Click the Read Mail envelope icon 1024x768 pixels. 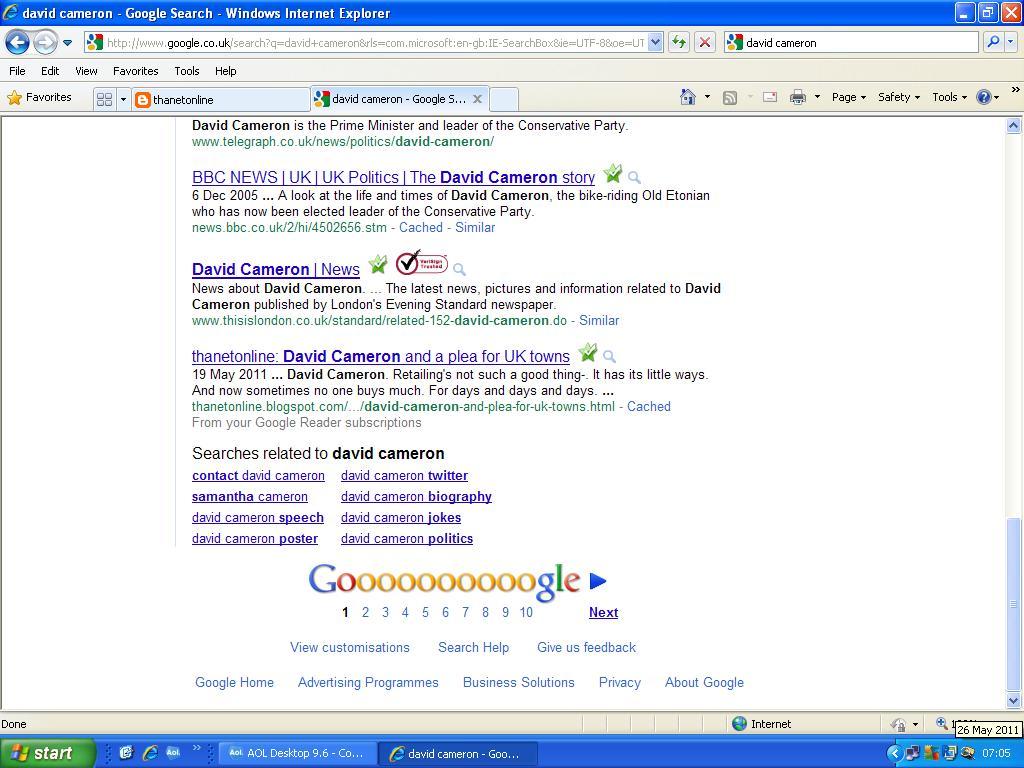pos(770,97)
